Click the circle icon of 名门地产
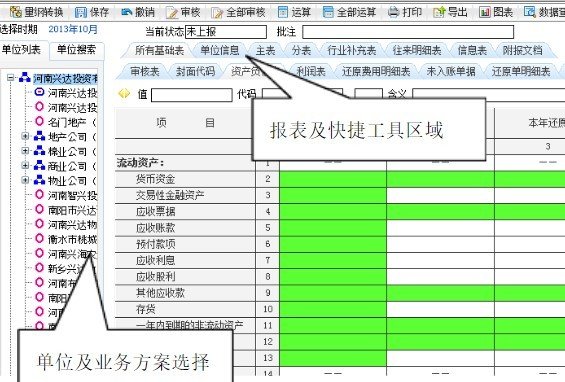Viewport: 565px width, 382px height. click(39, 121)
